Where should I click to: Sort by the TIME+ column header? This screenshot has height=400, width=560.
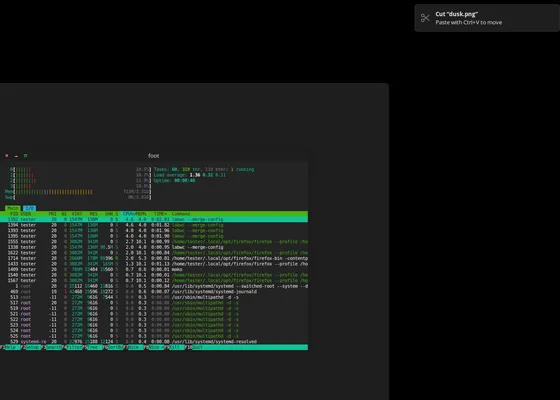tap(159, 214)
